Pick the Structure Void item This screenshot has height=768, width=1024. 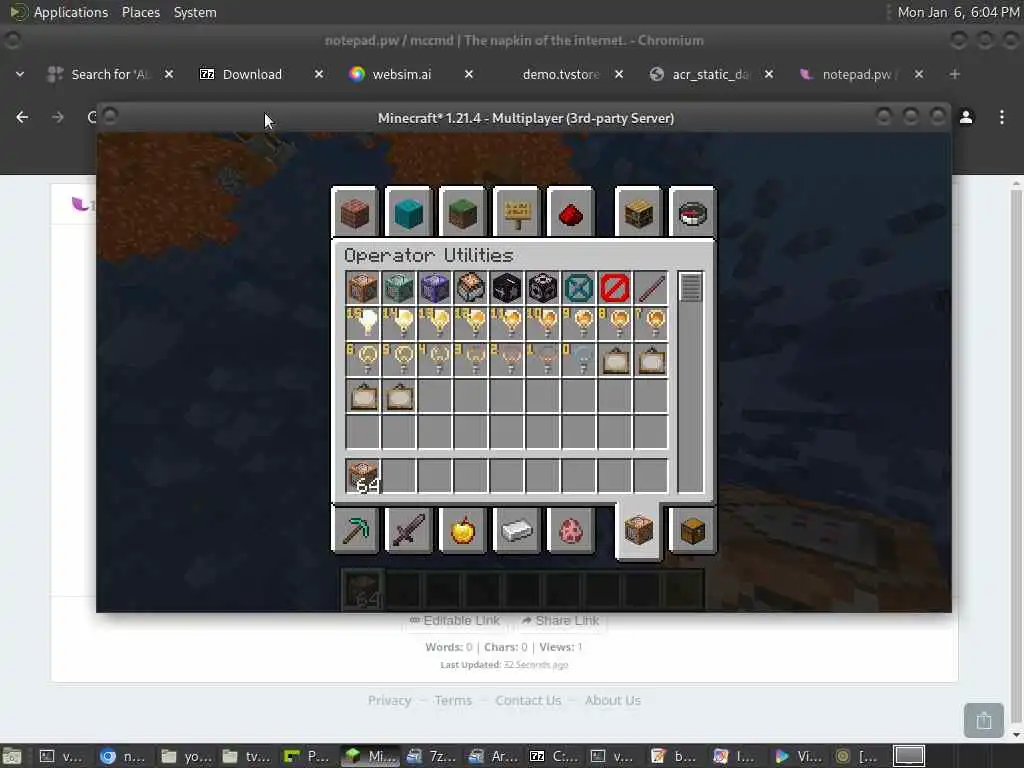pyautogui.click(x=578, y=288)
